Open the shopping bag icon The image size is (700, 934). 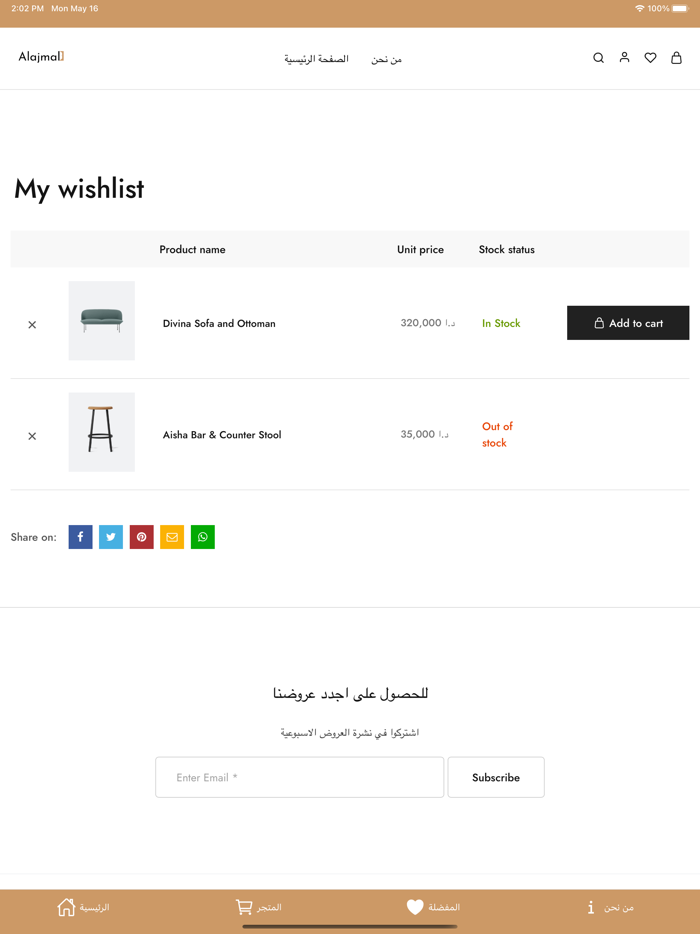tap(676, 58)
